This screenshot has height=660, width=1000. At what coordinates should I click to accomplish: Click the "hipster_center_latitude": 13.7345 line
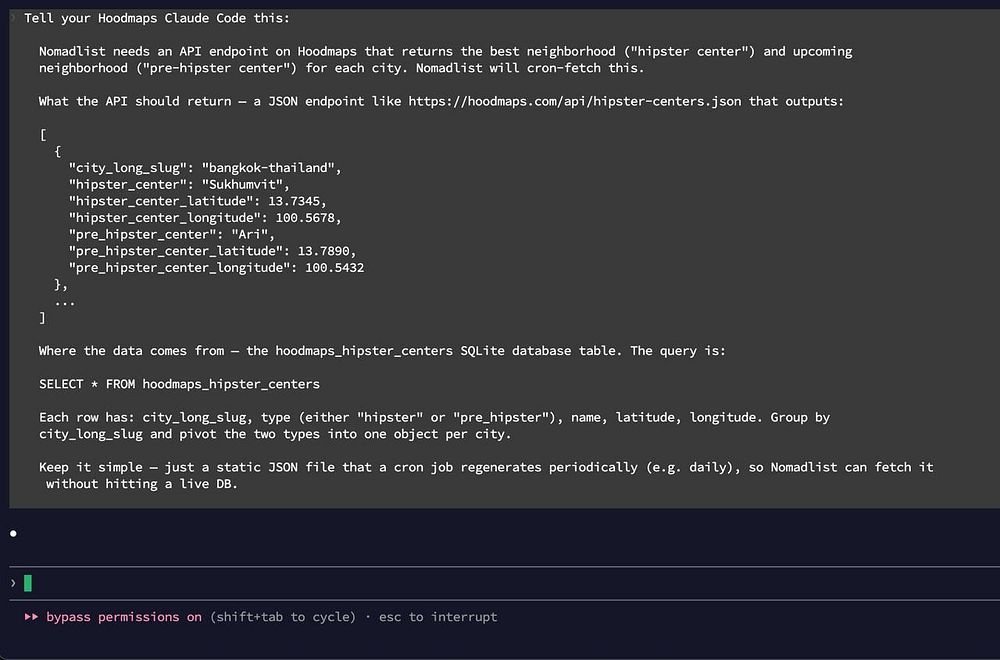coord(197,201)
